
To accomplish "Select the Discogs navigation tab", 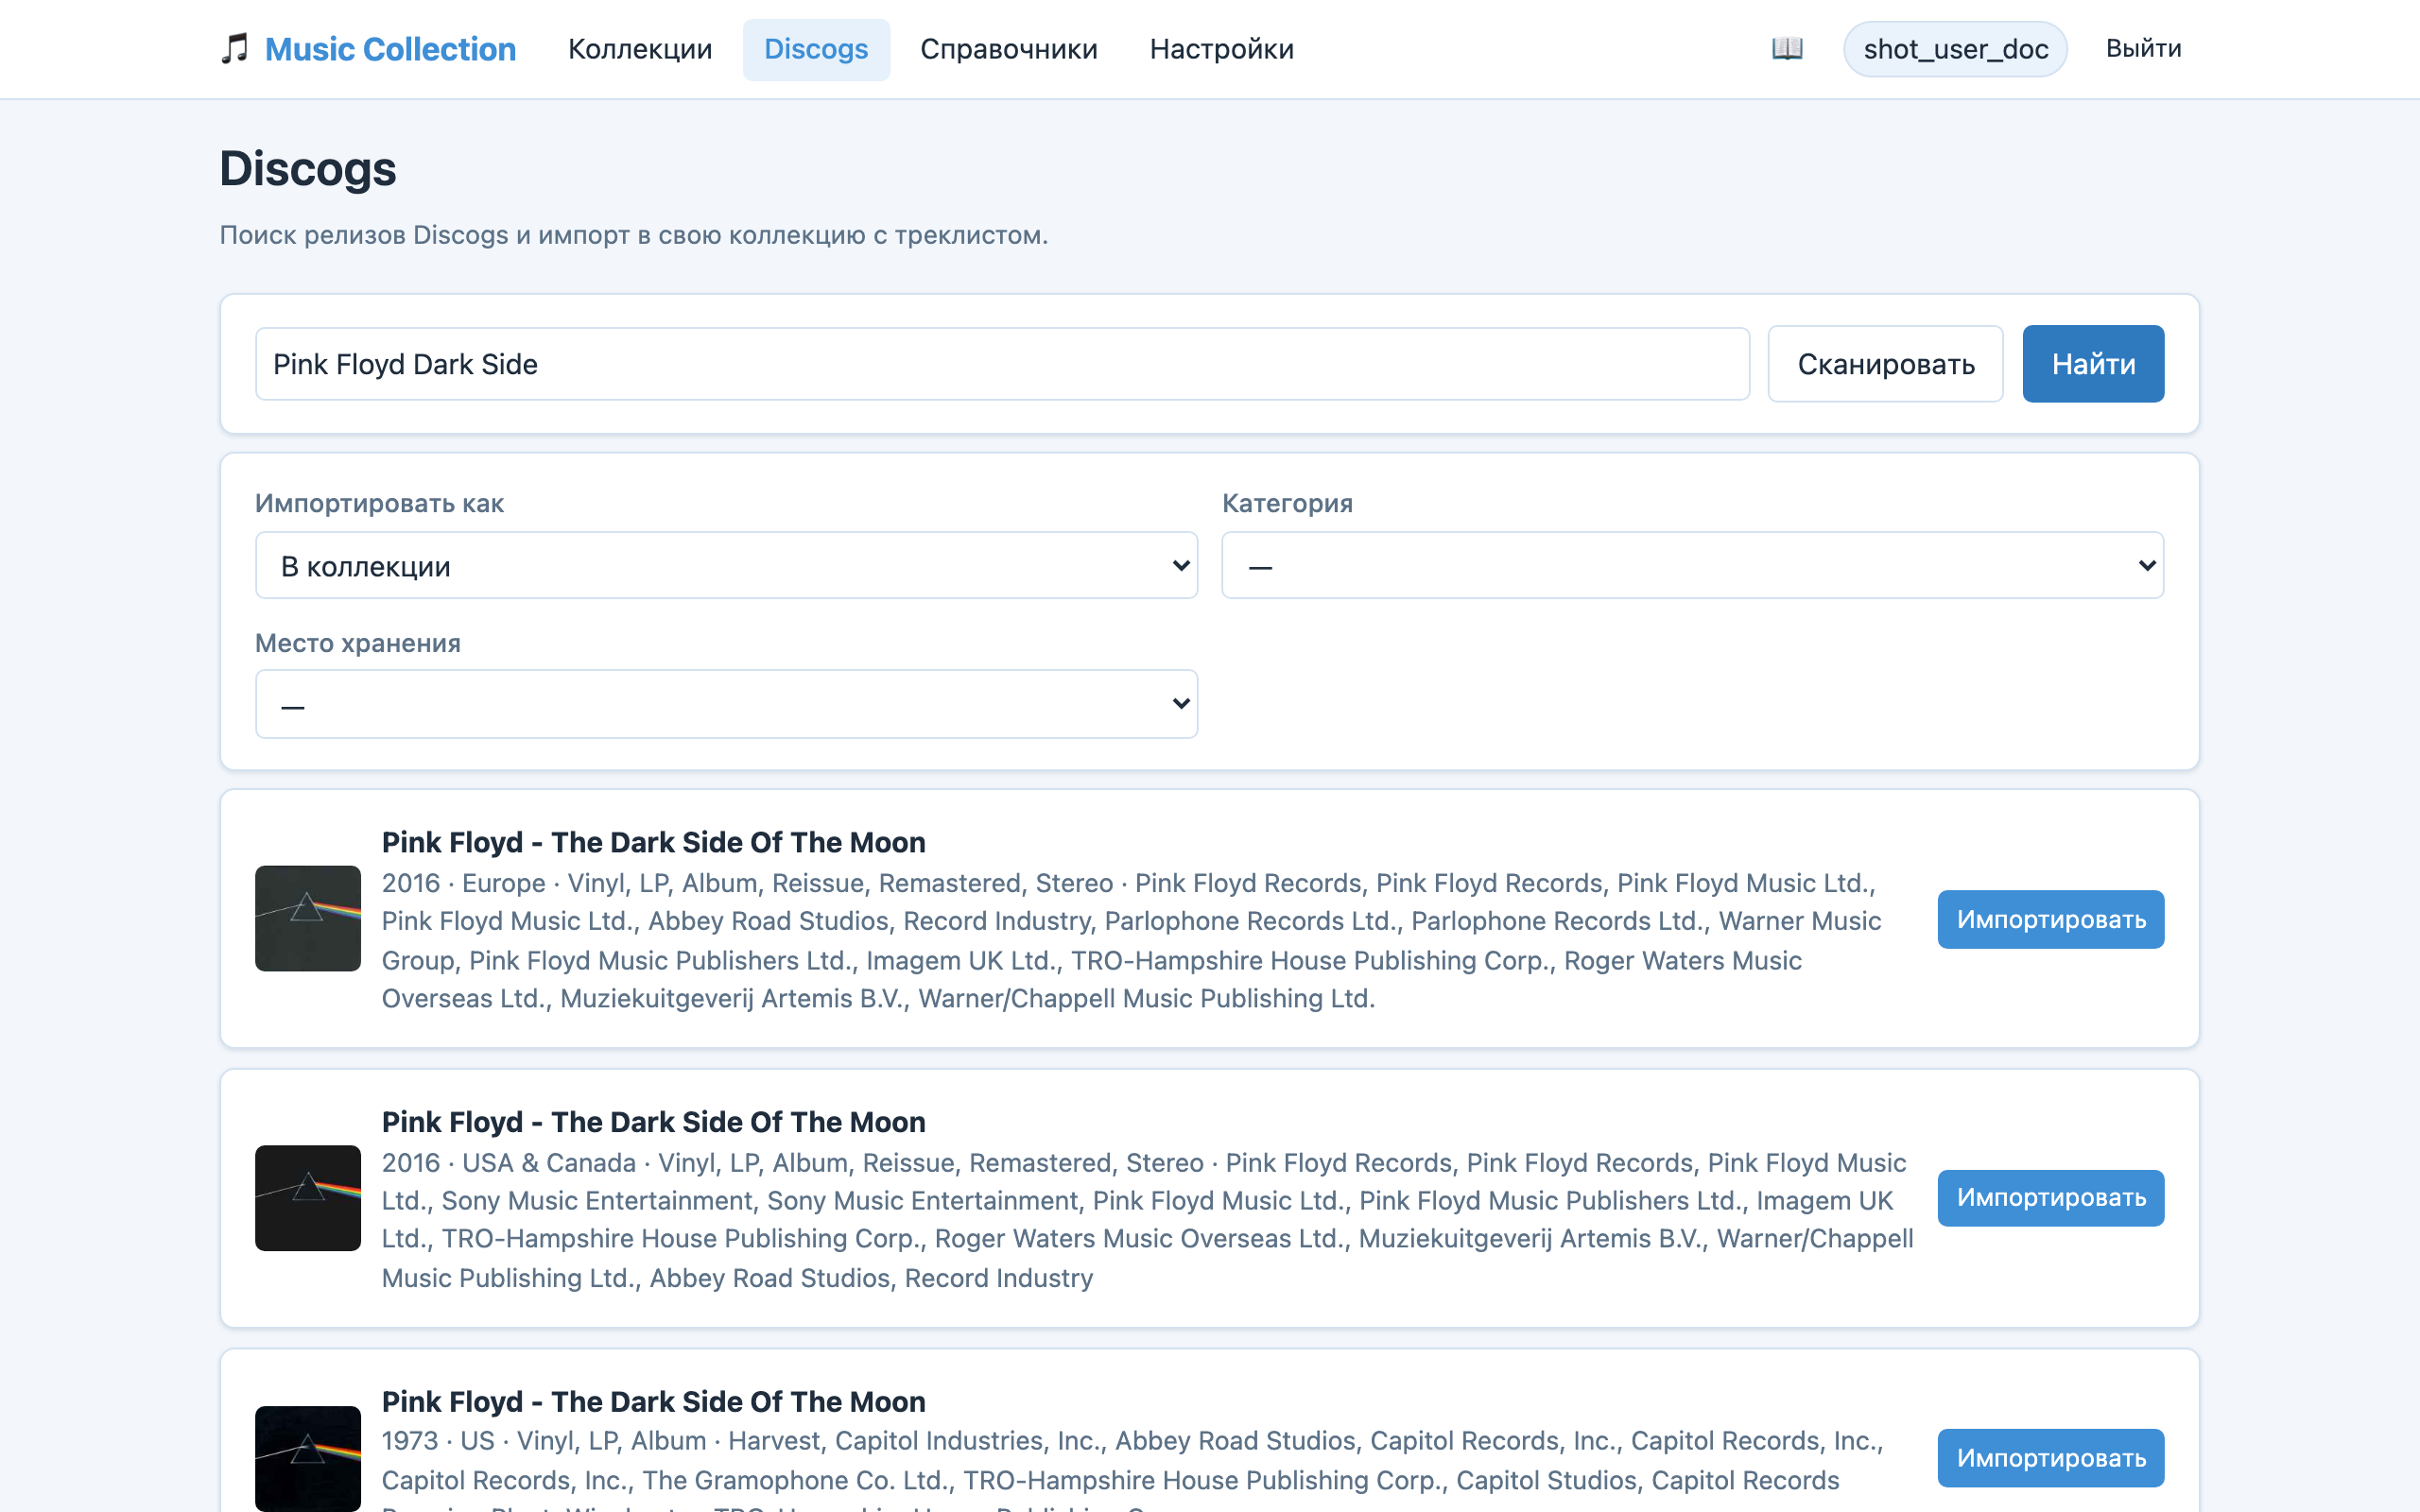I will [816, 49].
